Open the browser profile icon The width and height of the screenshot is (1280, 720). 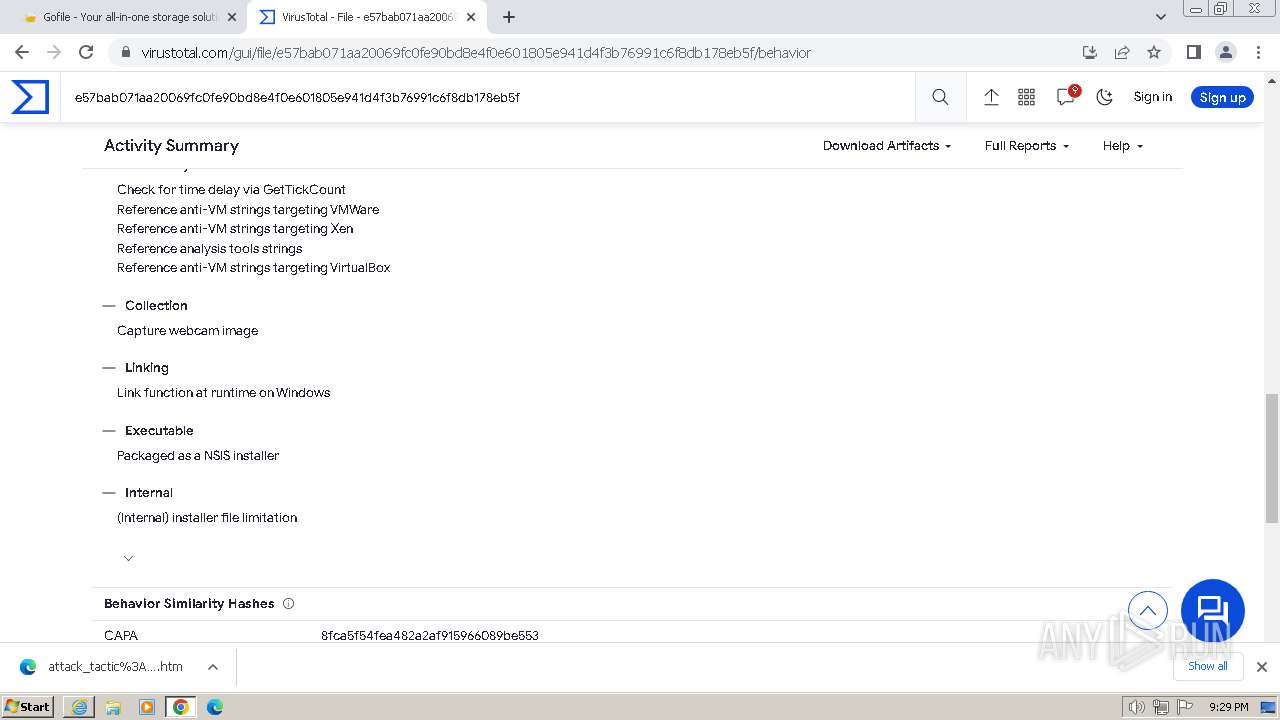1225,52
